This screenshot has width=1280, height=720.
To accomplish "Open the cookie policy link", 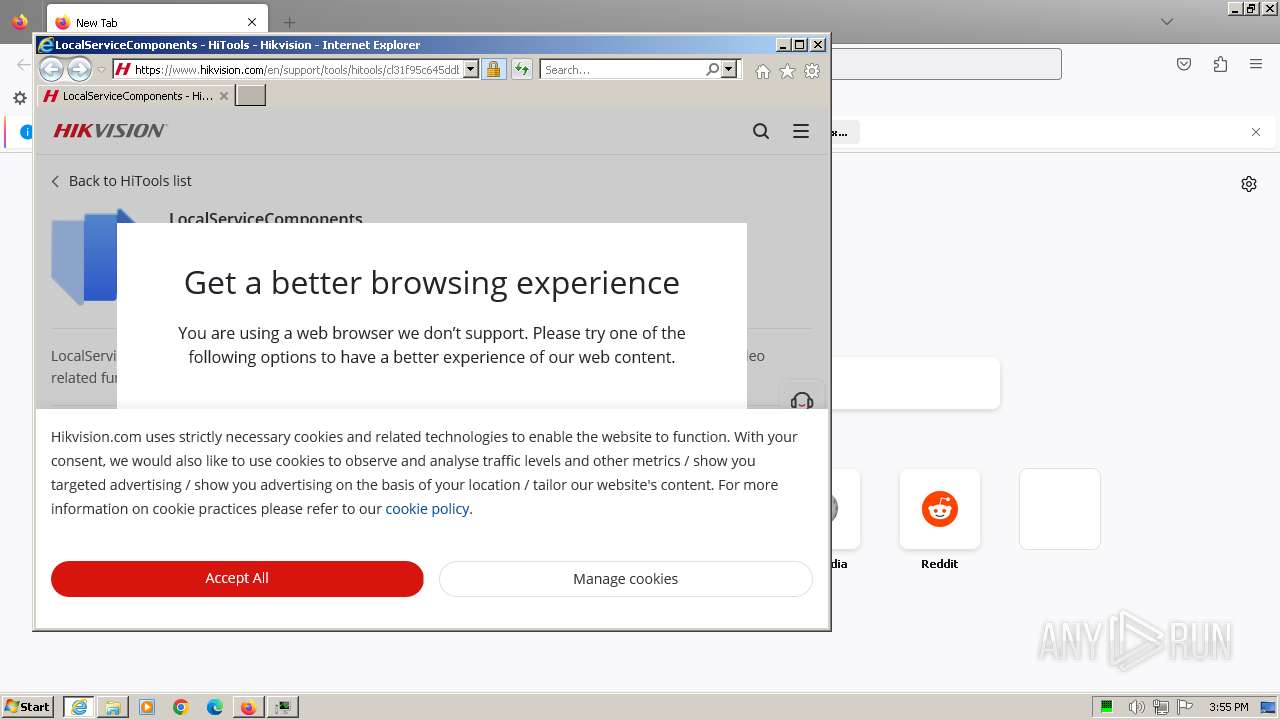I will (427, 509).
